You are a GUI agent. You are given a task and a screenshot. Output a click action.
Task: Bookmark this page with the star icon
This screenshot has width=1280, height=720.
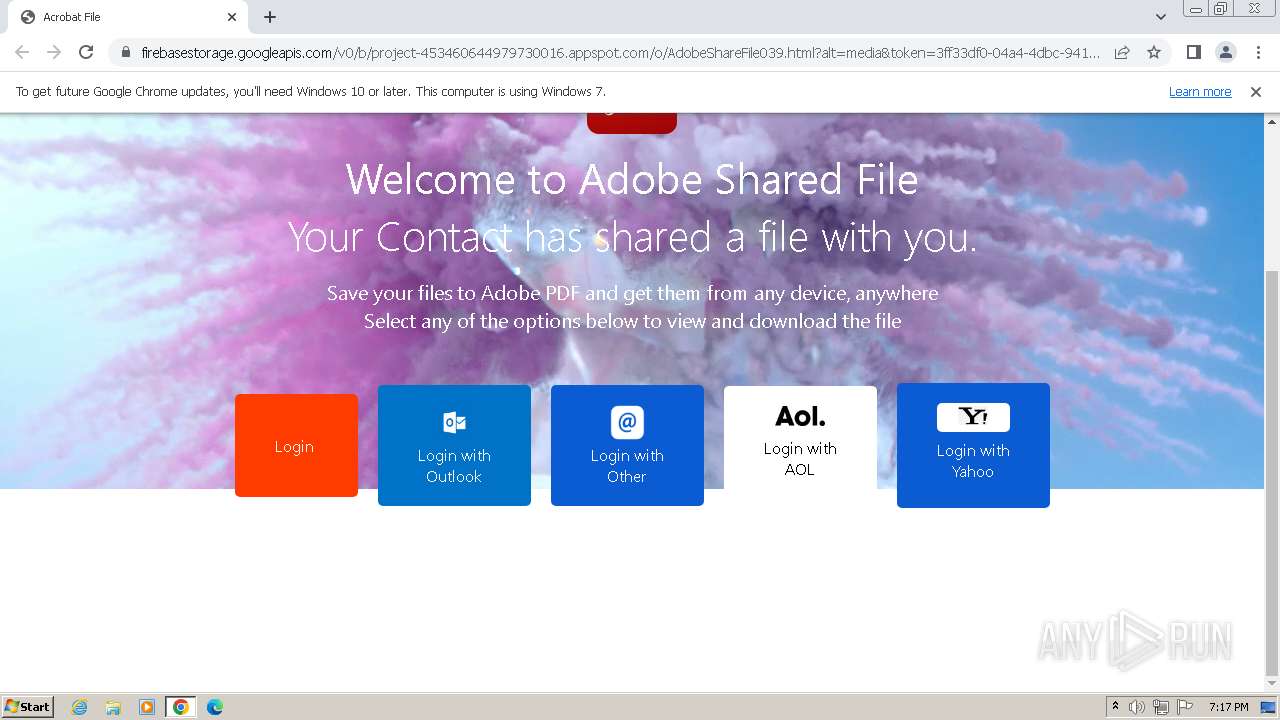click(x=1154, y=52)
